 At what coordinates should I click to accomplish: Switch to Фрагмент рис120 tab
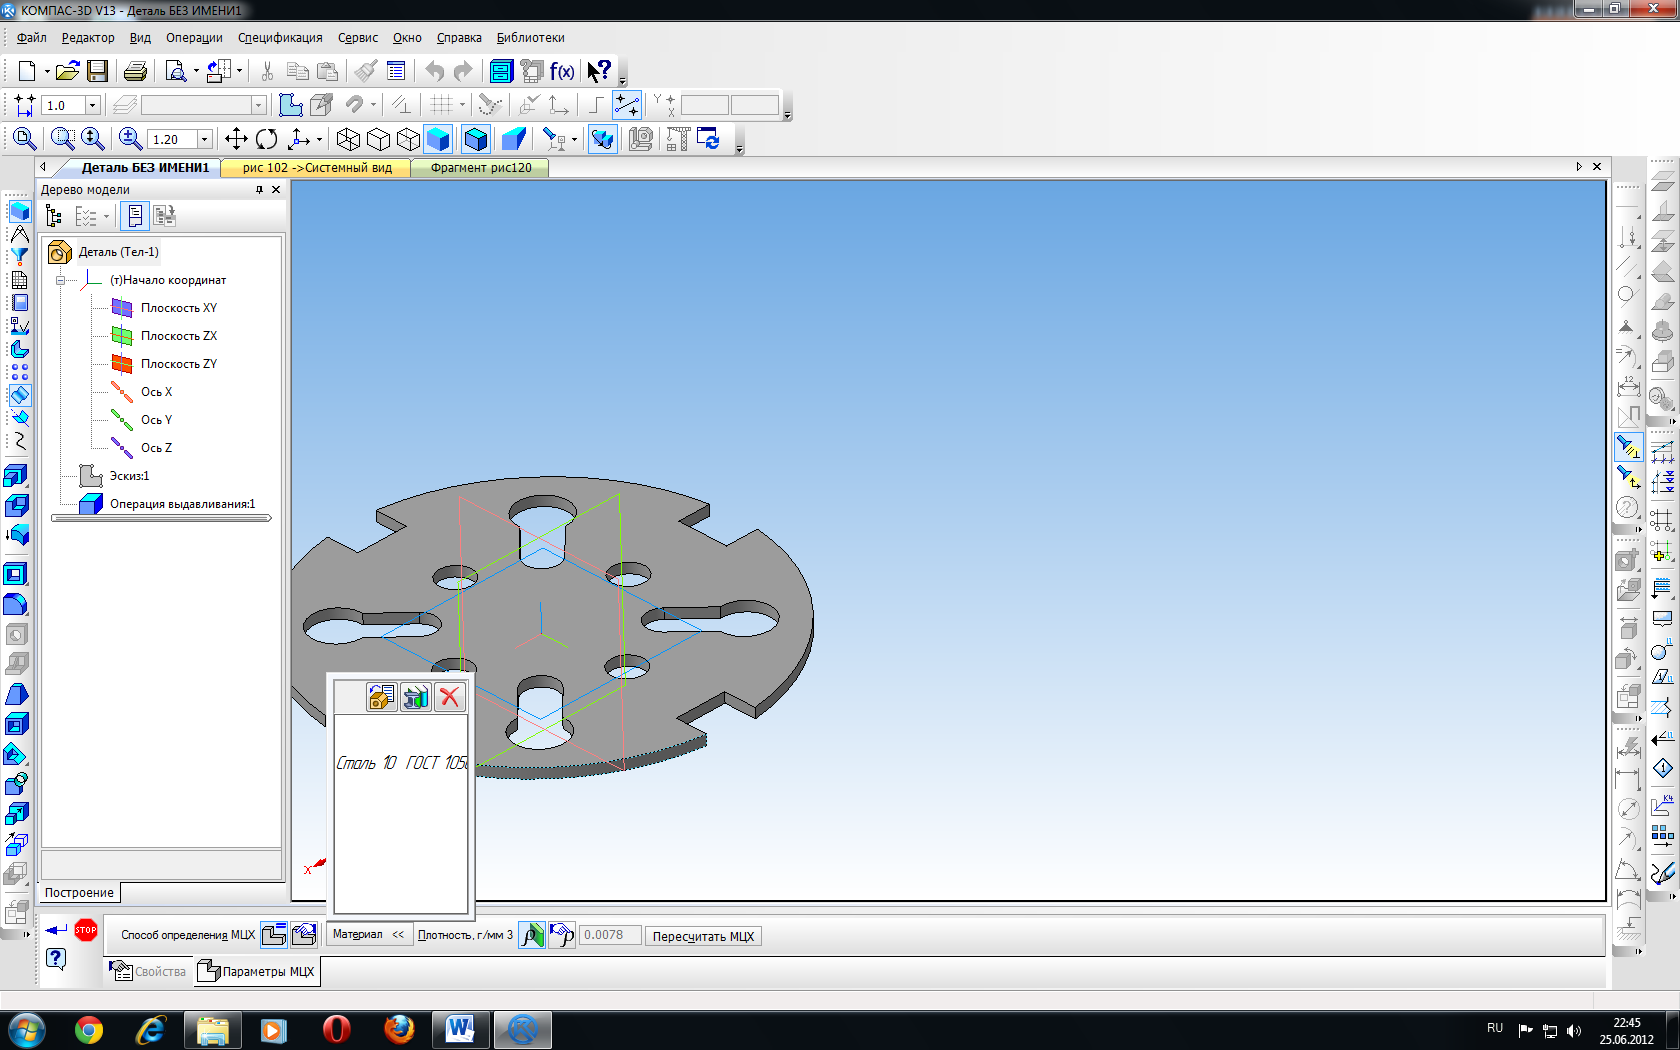point(481,168)
